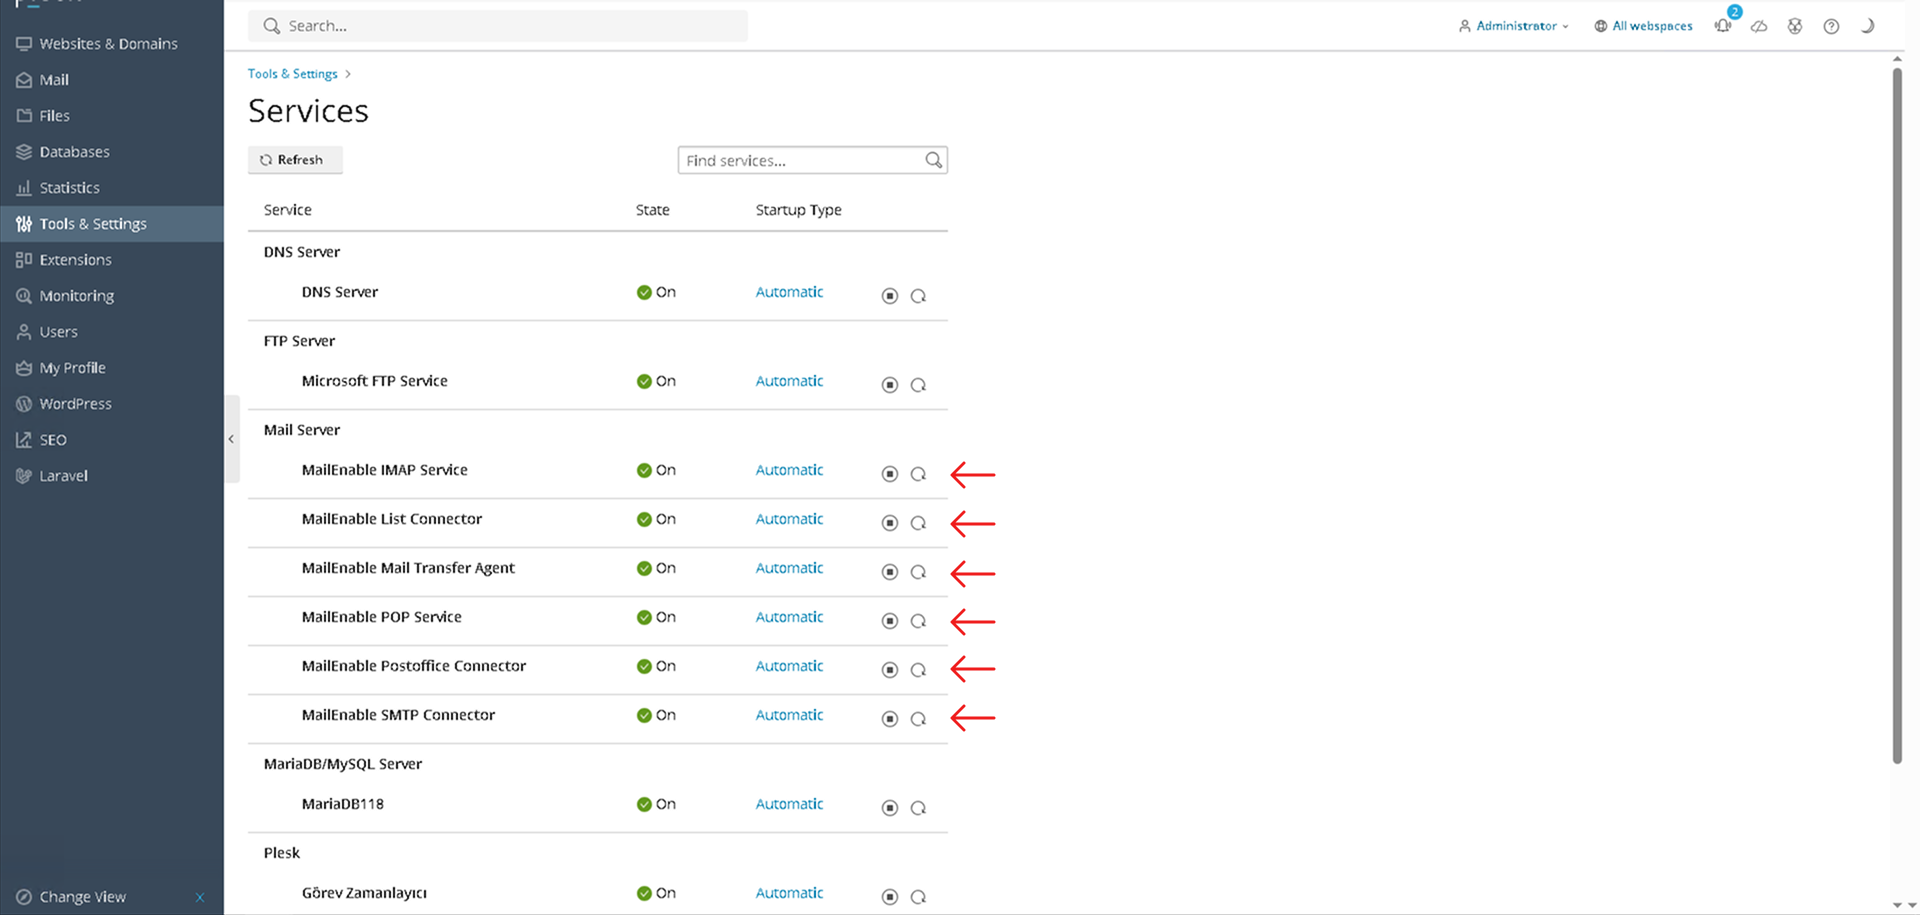Restart the MailEnable POP Service
This screenshot has height=915, width=1920.
[x=918, y=621]
